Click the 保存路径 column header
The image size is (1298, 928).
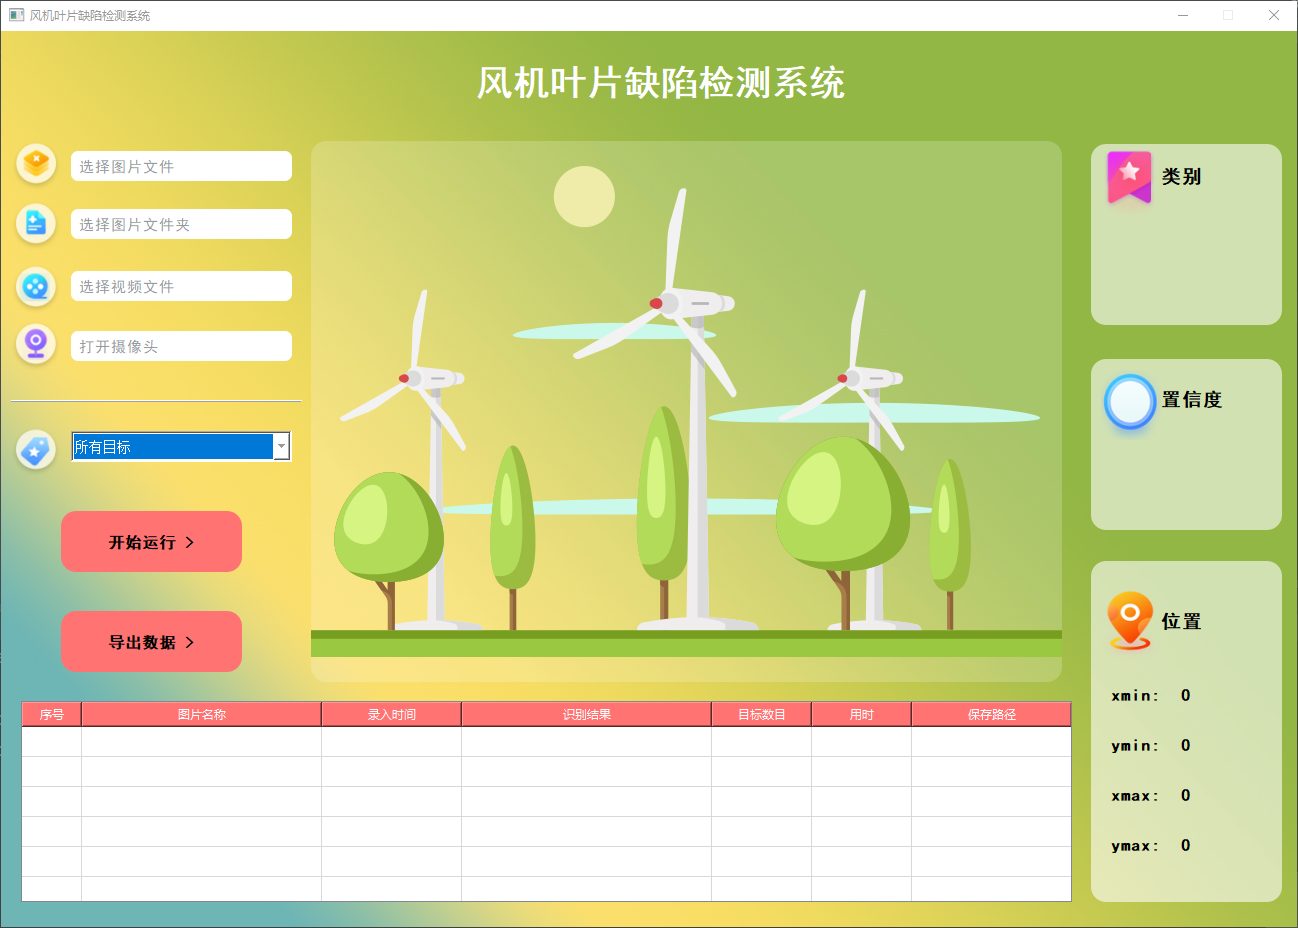991,713
